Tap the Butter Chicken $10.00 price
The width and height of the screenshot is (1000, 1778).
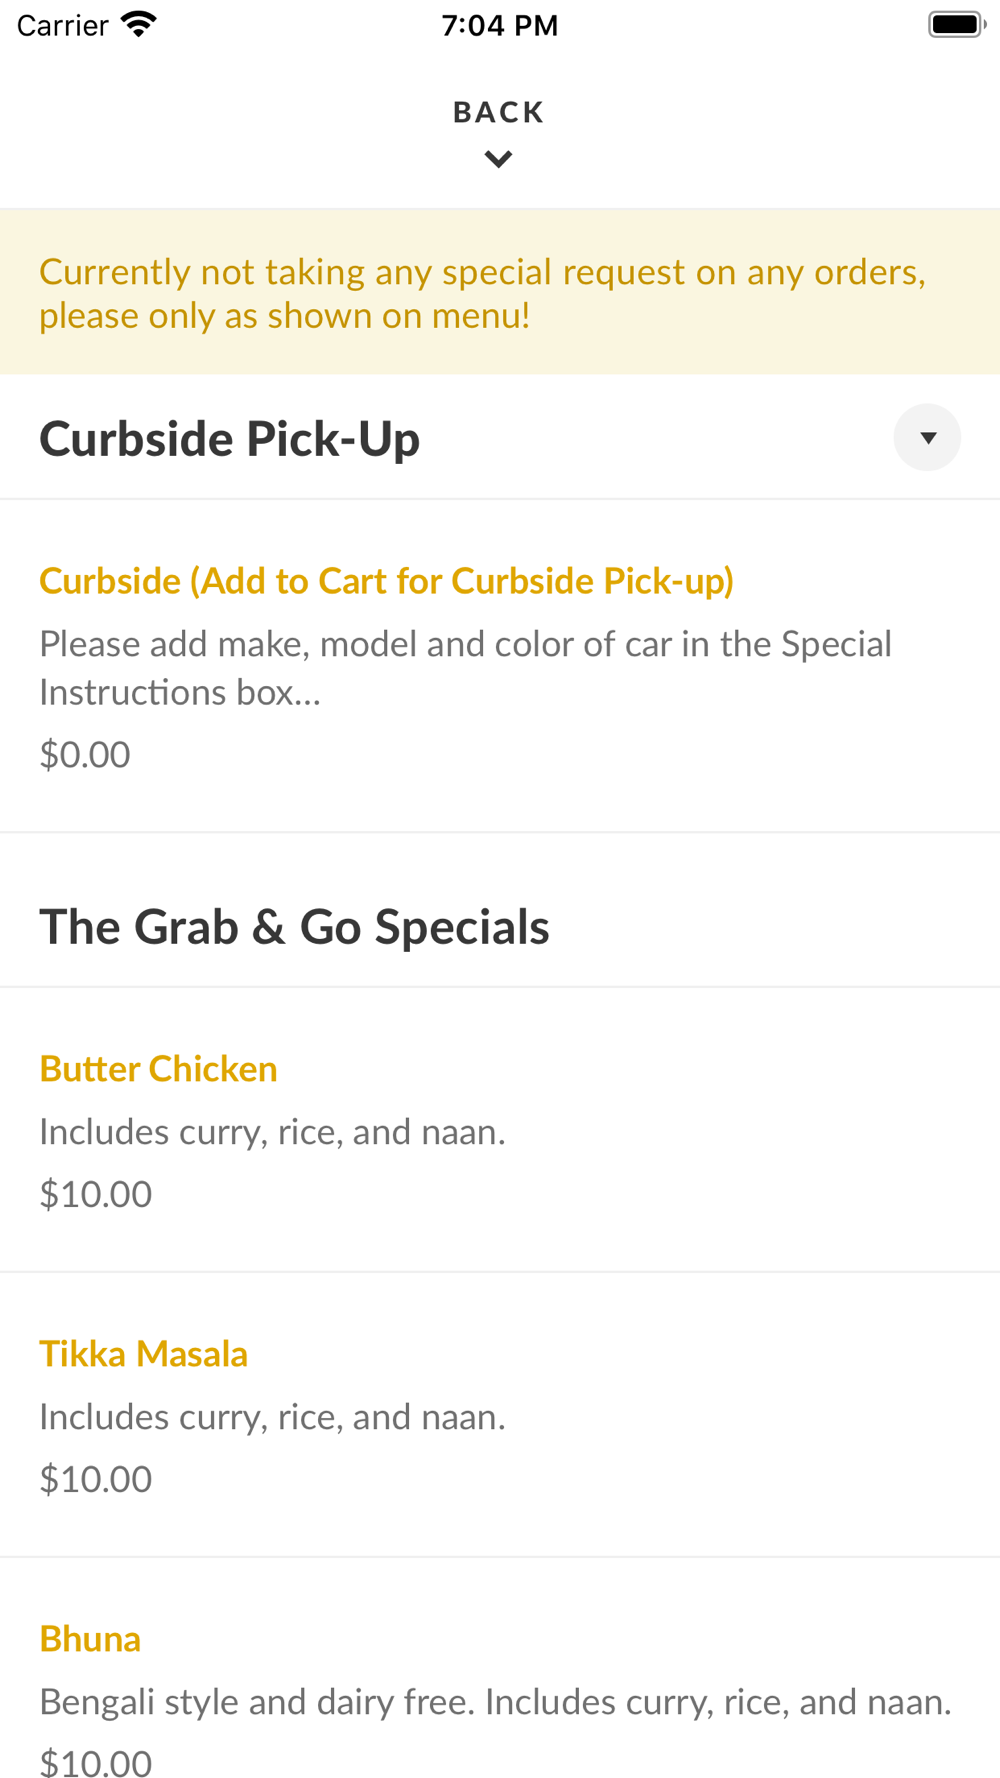pos(96,1194)
